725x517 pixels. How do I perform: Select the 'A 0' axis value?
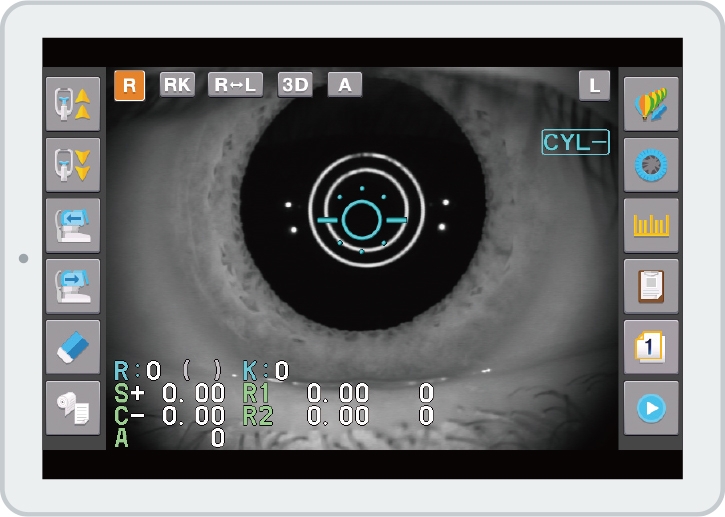170,437
